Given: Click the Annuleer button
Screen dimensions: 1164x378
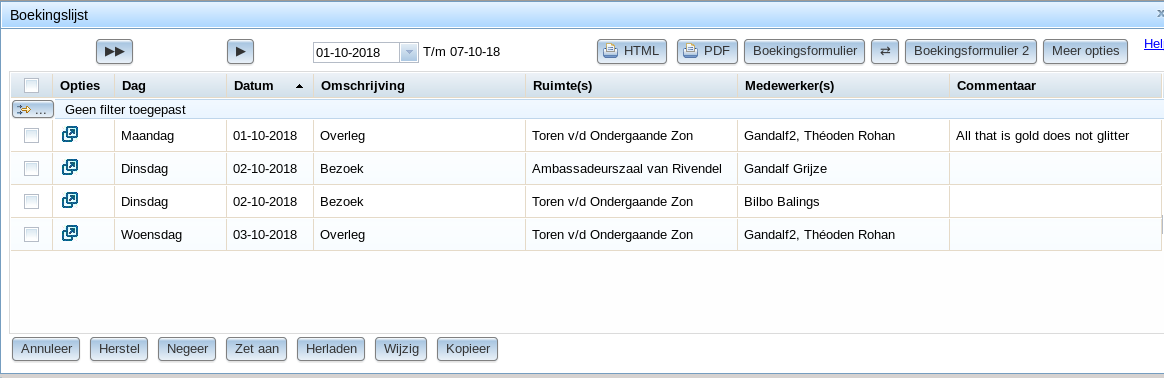Looking at the screenshot, I should coord(47,349).
